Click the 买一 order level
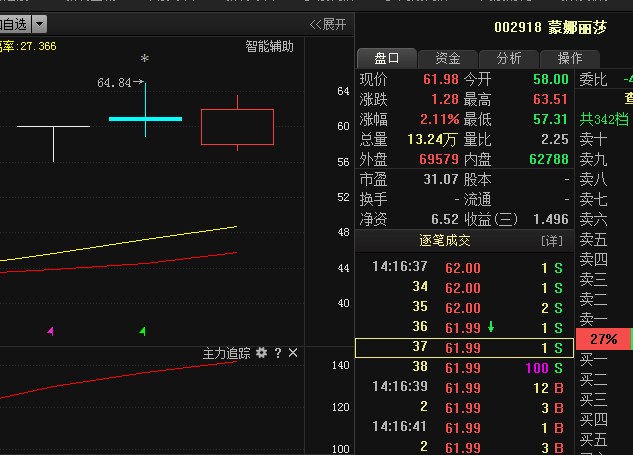Image resolution: width=633 pixels, height=455 pixels. click(593, 359)
